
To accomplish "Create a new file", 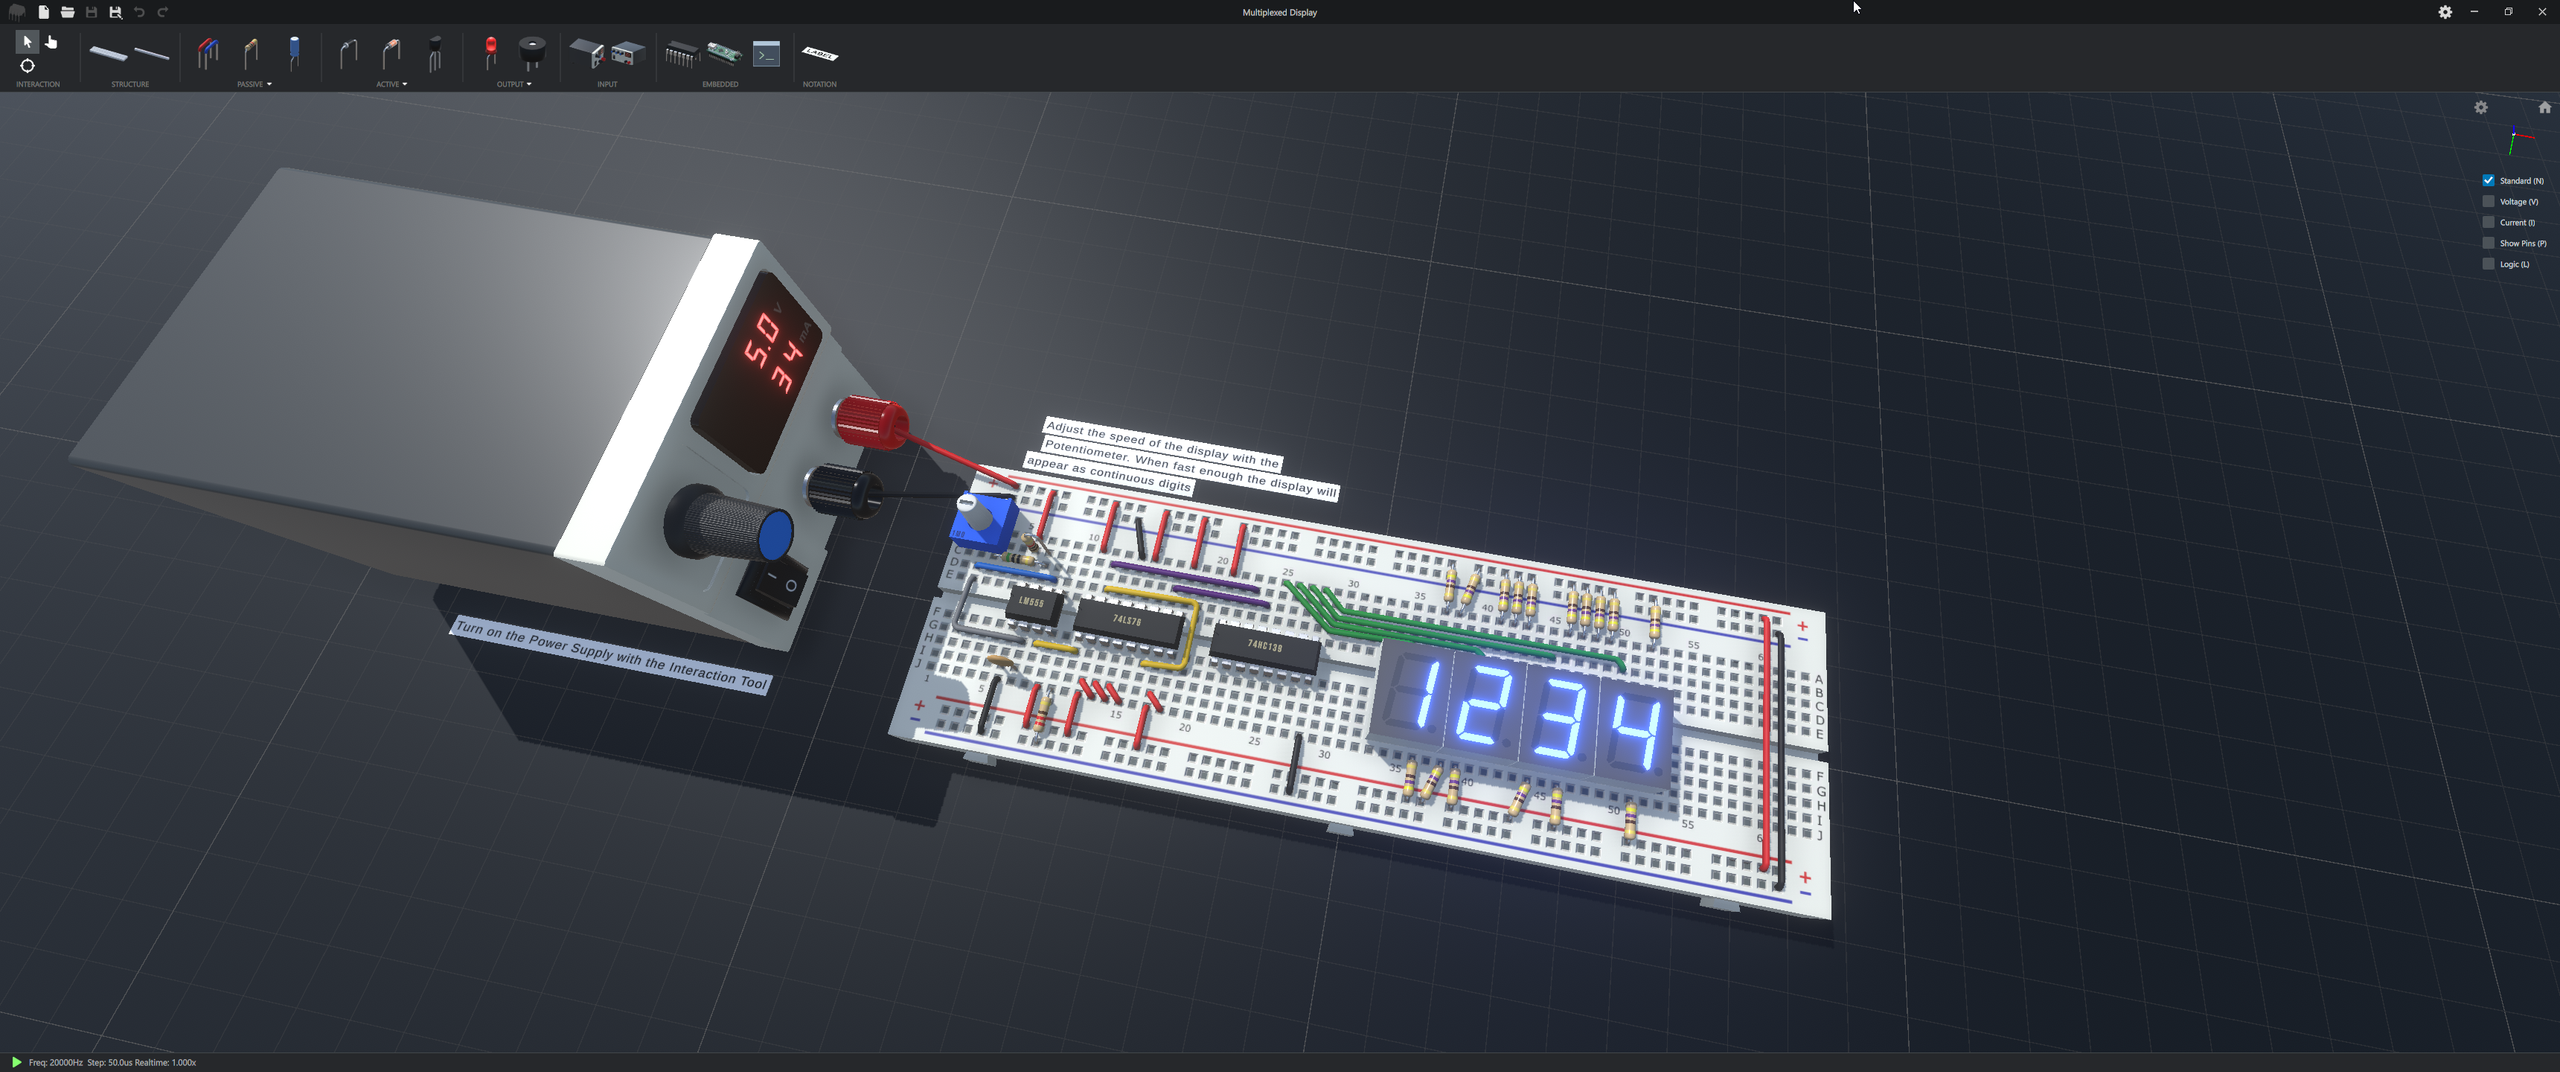I will click(x=43, y=12).
